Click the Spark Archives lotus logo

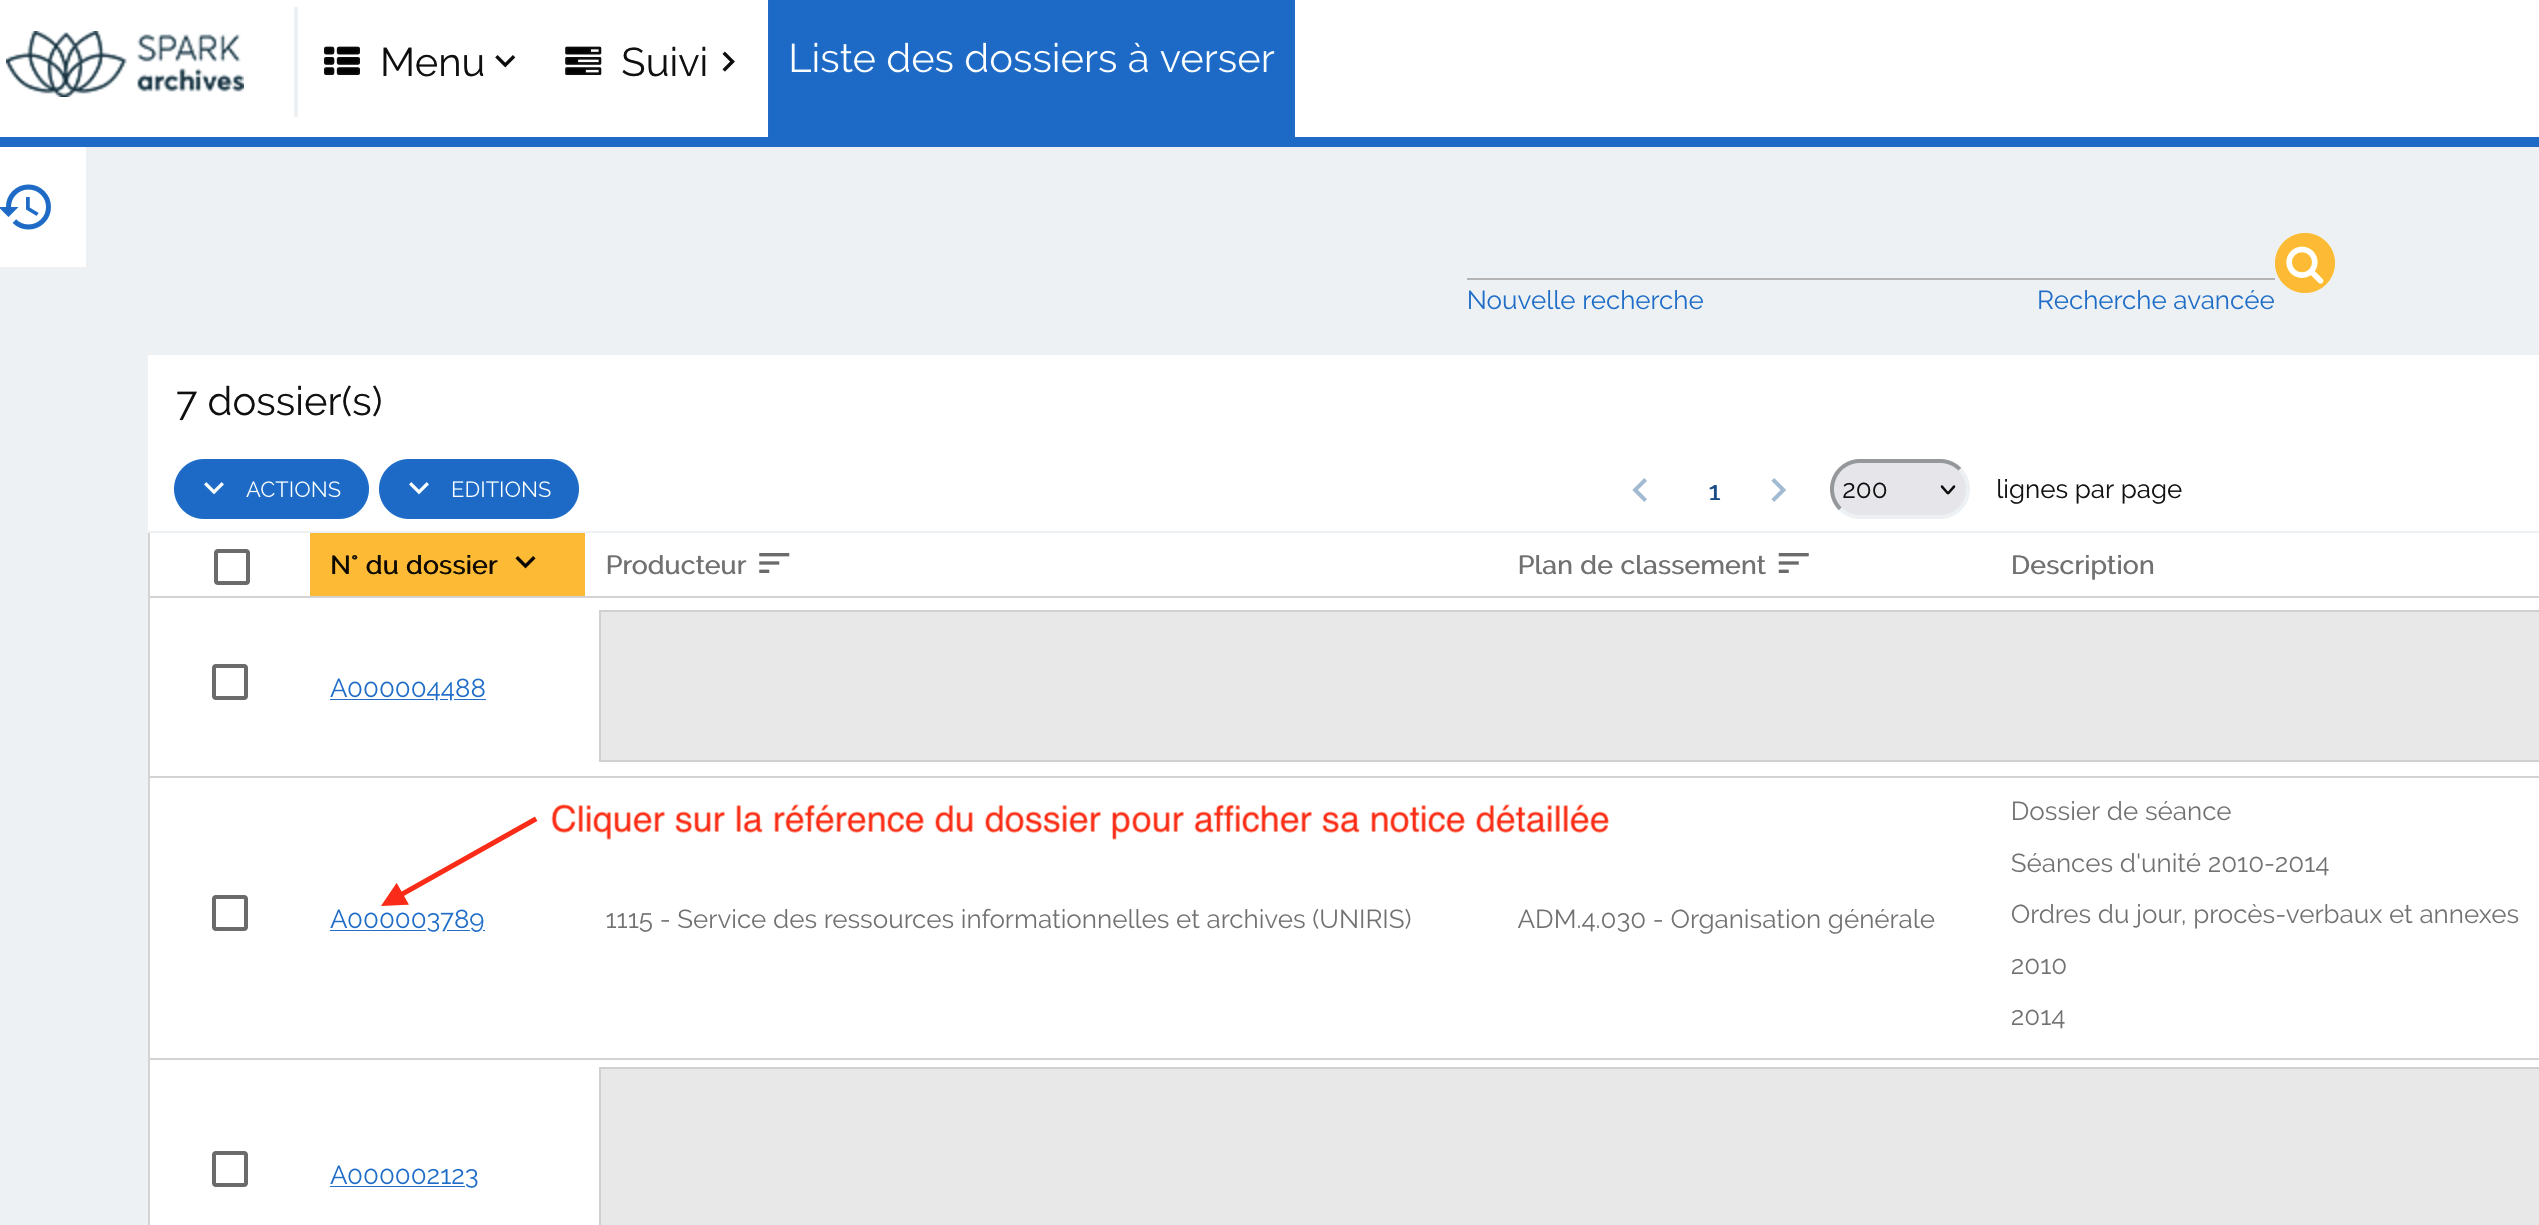point(66,63)
